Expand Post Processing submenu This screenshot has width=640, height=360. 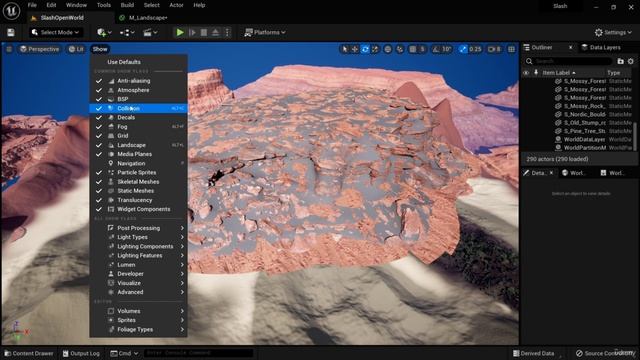[x=139, y=228]
